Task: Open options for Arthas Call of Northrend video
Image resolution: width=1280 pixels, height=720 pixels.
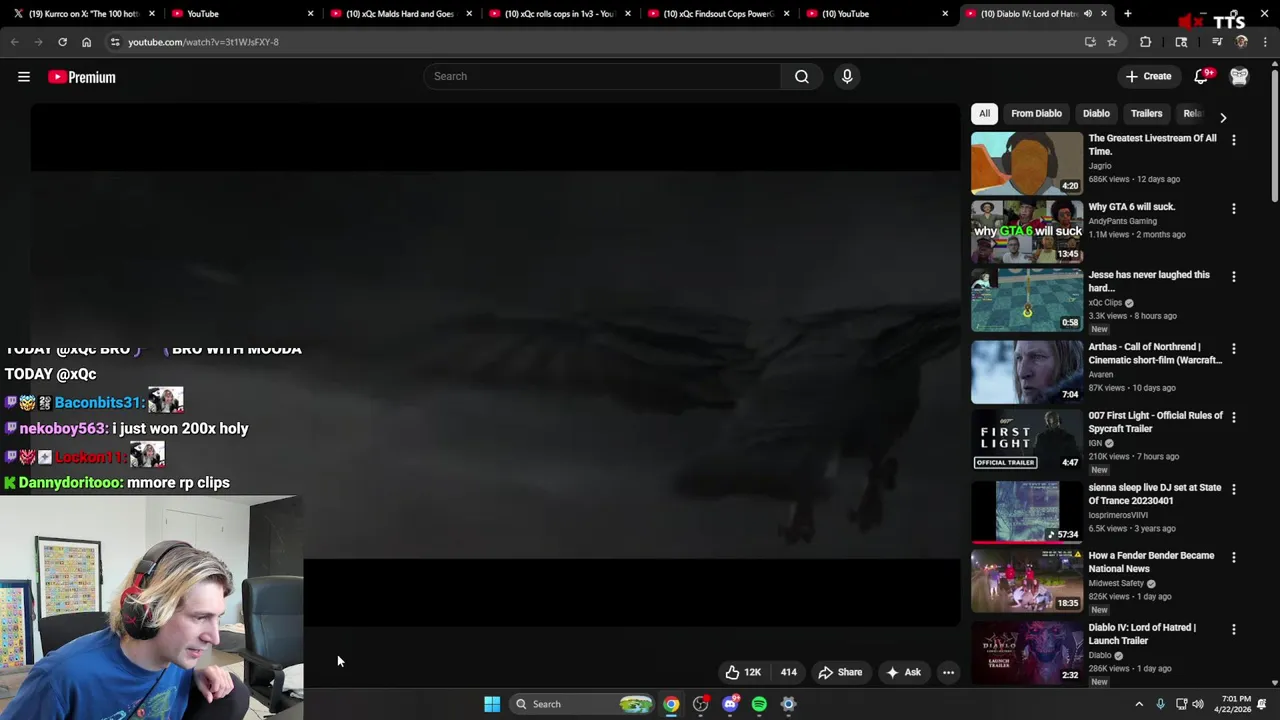Action: (1233, 349)
